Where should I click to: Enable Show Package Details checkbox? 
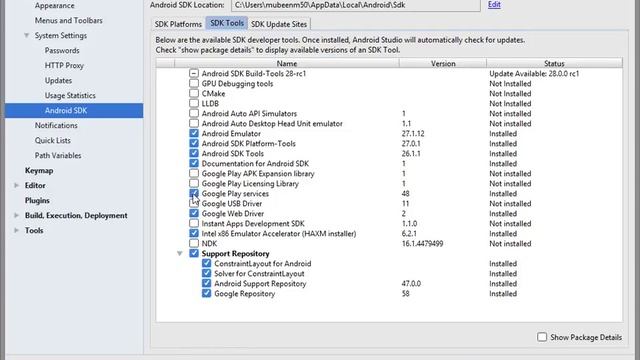click(542, 337)
